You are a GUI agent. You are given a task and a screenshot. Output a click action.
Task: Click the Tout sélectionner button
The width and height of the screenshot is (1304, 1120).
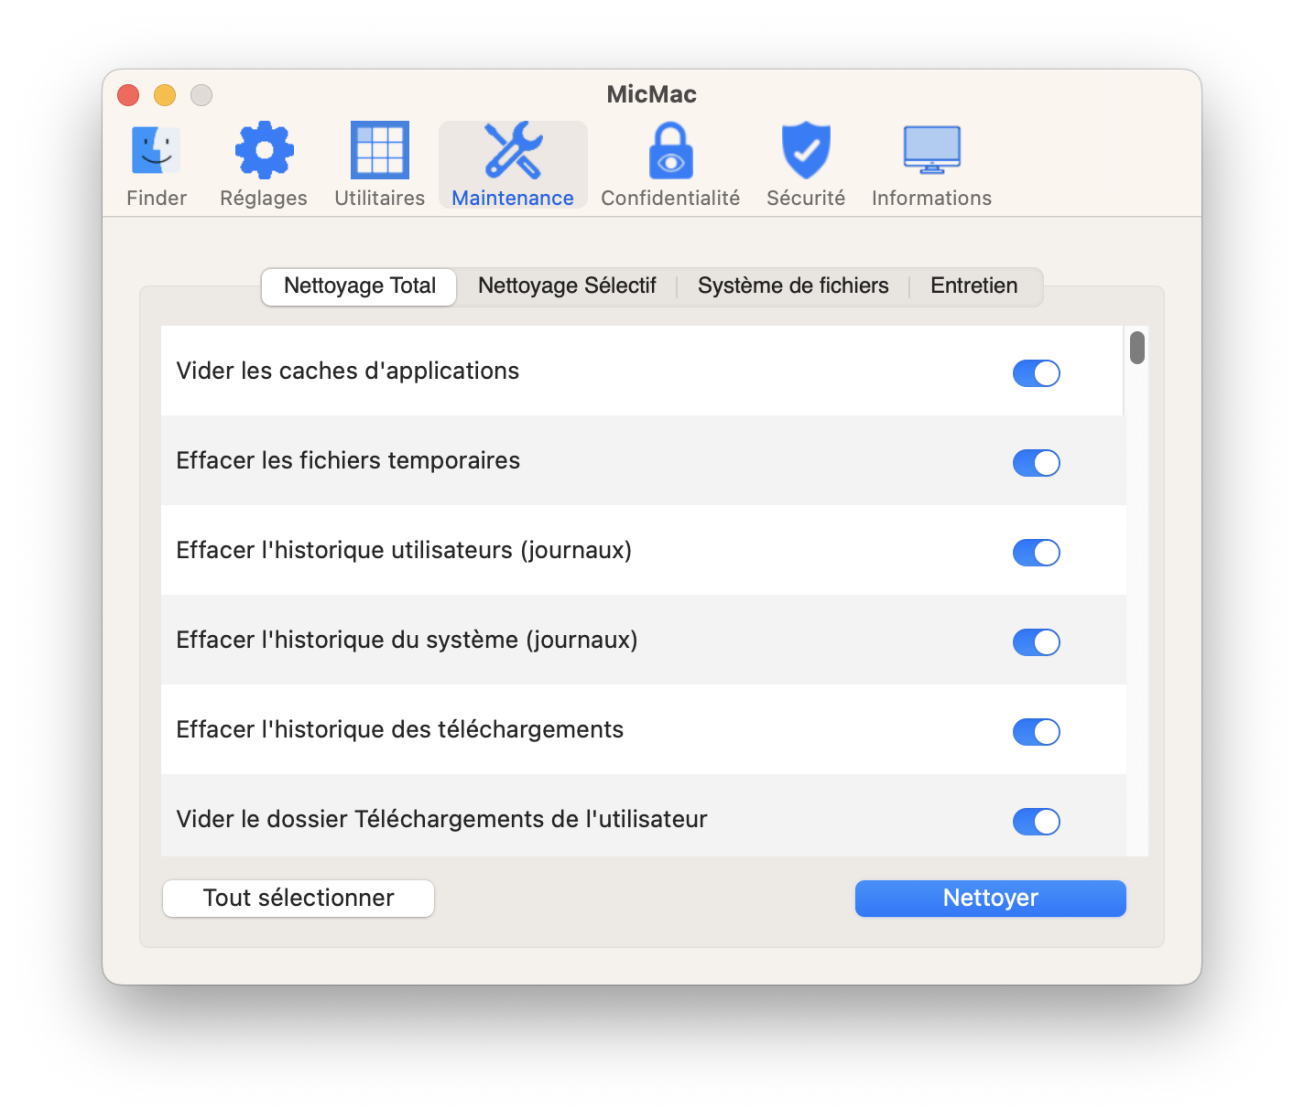298,898
